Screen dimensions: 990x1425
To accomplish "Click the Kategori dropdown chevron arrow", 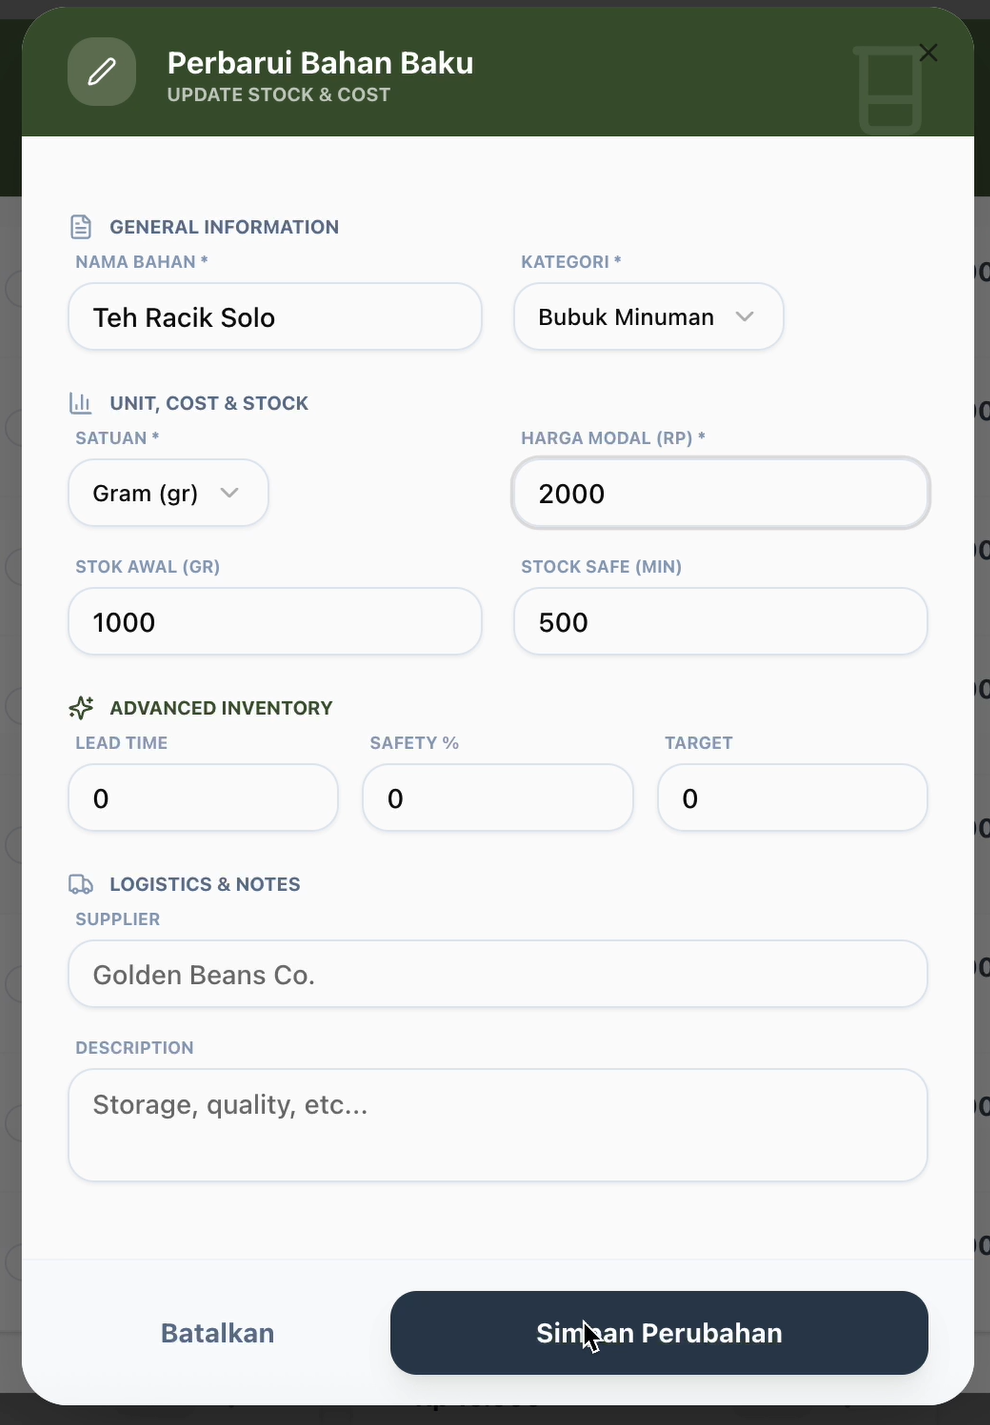I will pos(744,317).
